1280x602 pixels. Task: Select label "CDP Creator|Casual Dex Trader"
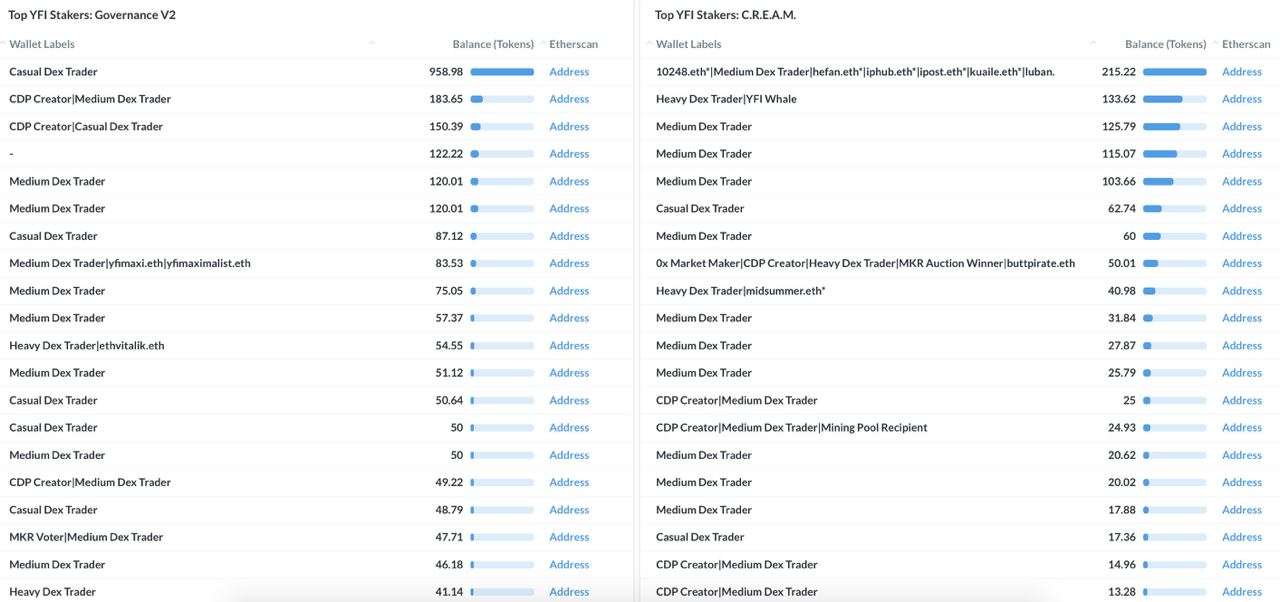[86, 126]
